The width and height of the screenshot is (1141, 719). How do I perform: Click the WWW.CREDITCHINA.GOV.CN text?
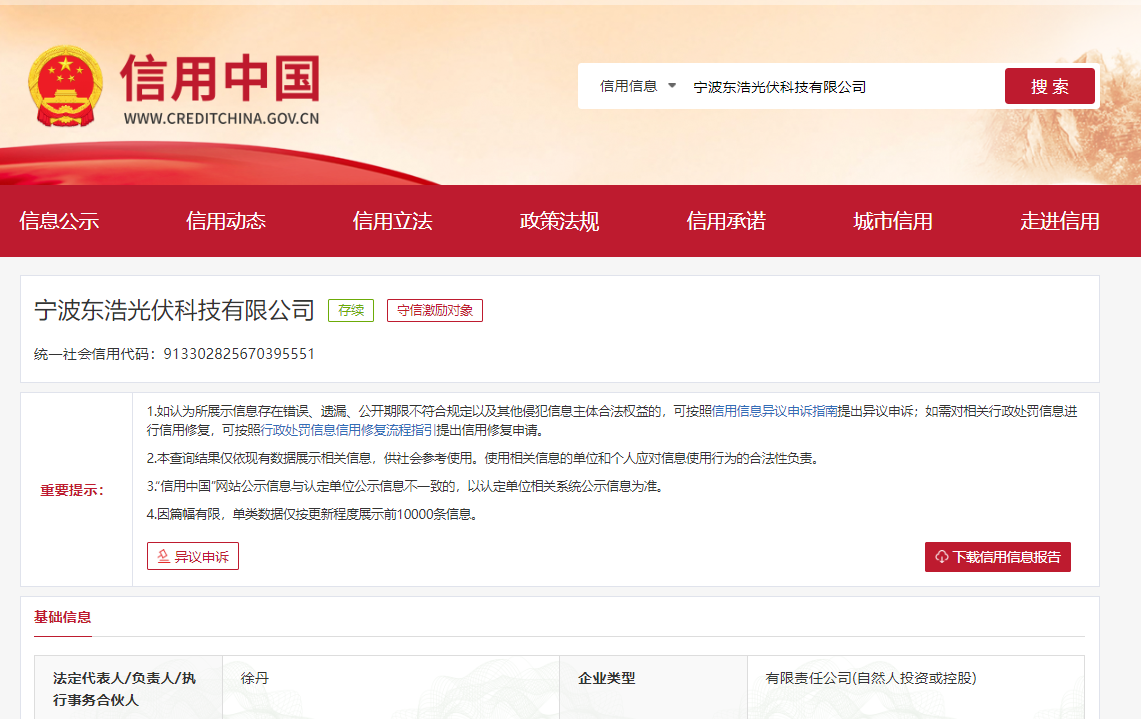pos(221,119)
